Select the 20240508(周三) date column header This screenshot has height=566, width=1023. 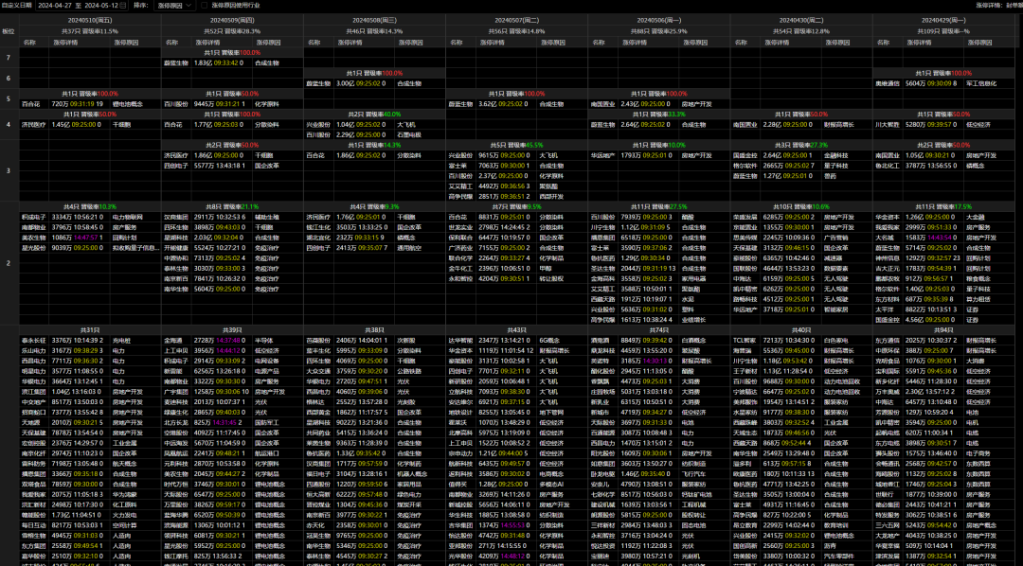pyautogui.click(x=374, y=21)
